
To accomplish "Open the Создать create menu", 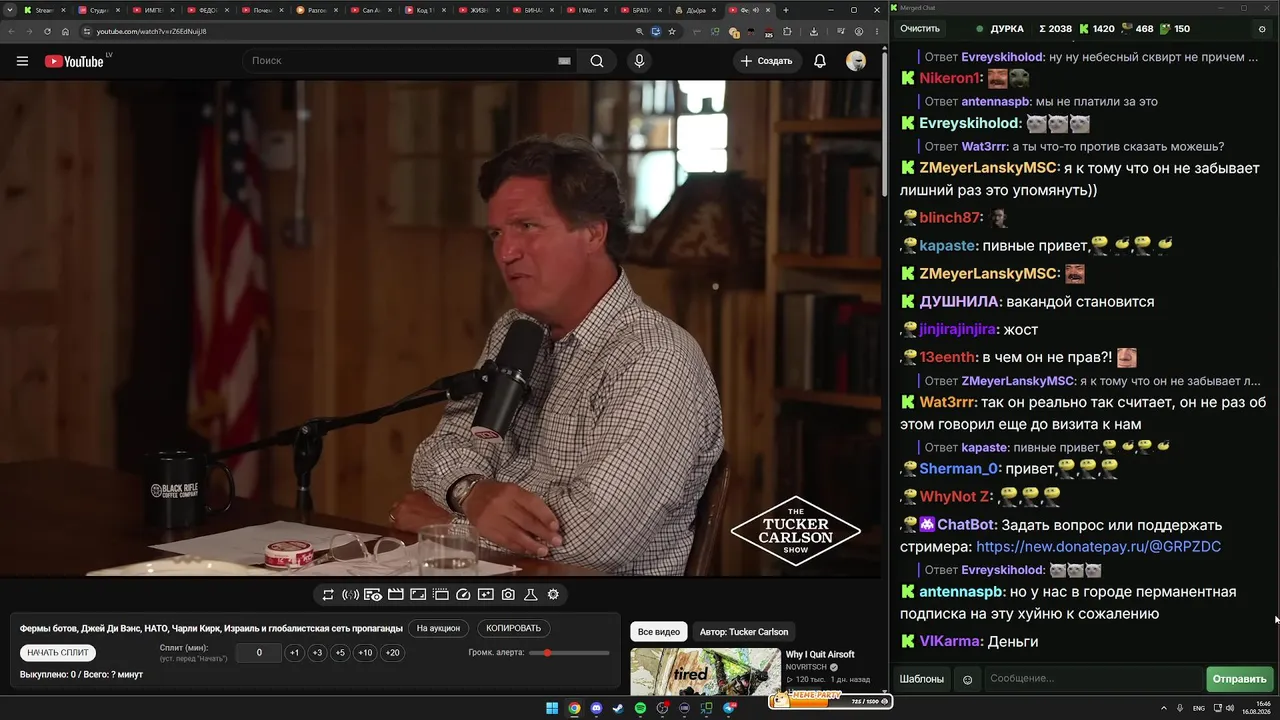I will pos(766,61).
